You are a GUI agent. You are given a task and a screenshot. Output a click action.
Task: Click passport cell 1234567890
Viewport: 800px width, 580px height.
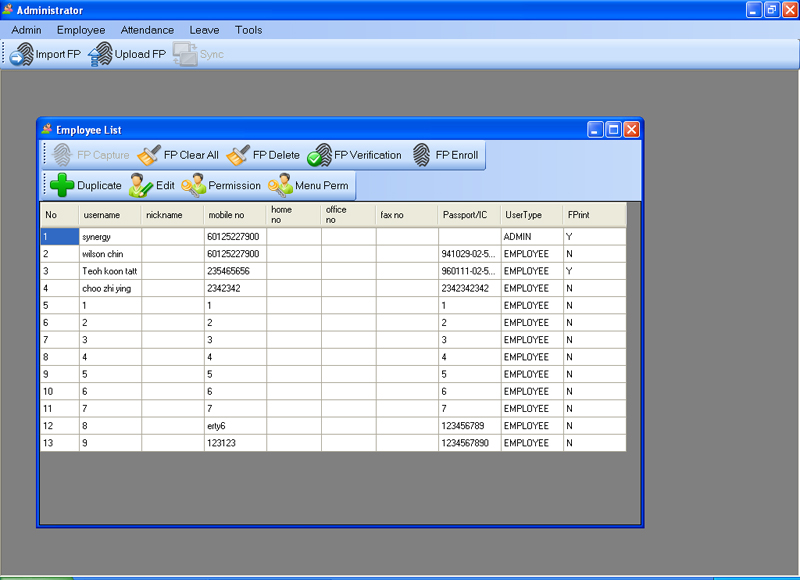[470, 443]
